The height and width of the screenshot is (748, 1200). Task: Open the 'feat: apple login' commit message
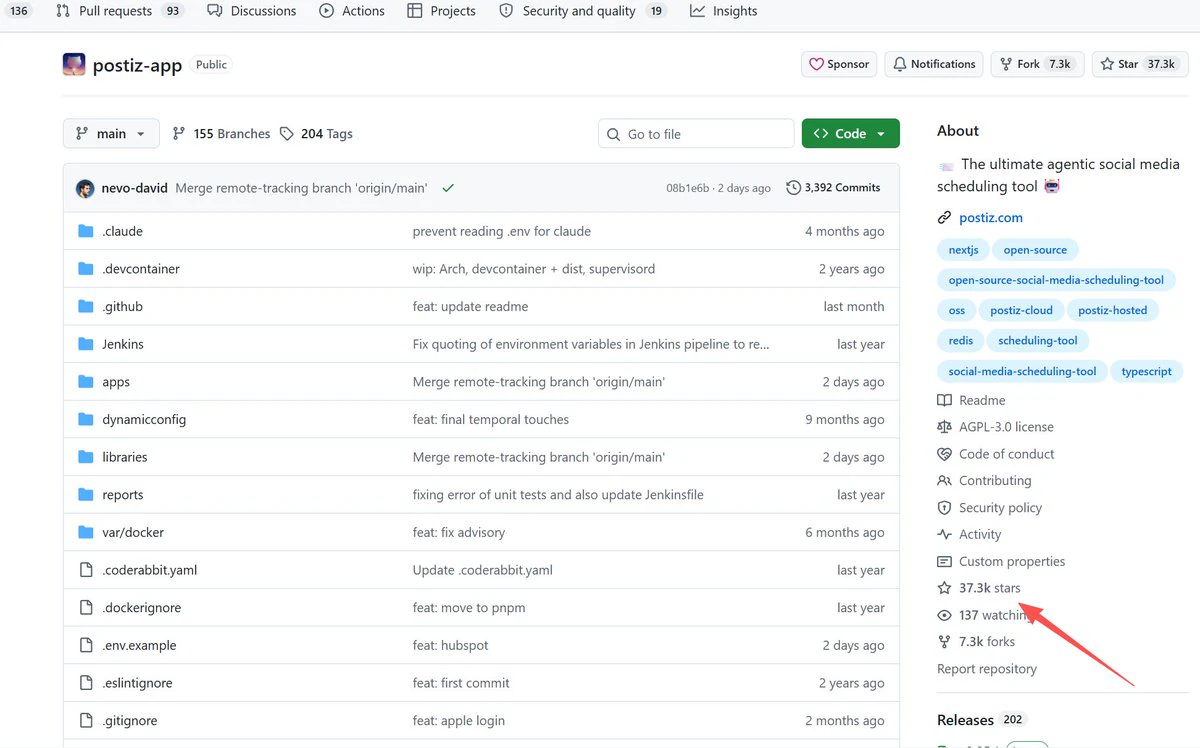(458, 721)
